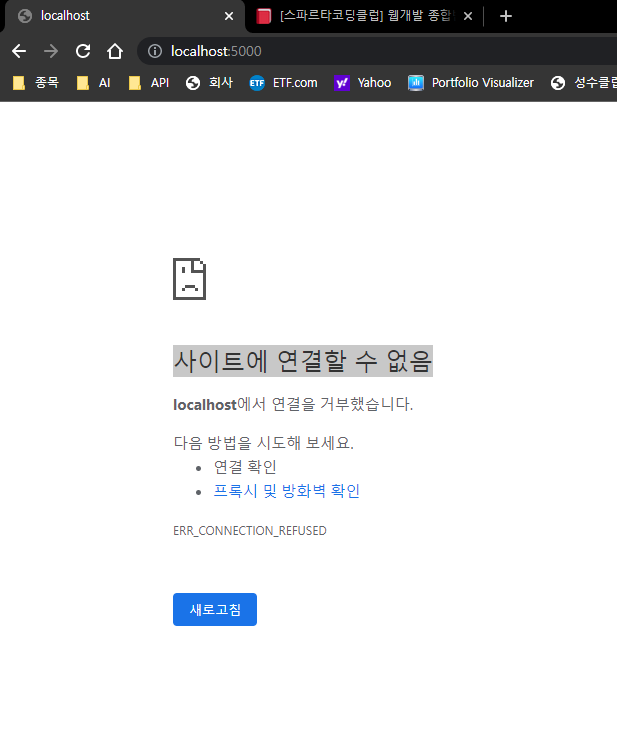Click the localhost에서 연결을 거부했습니다 message
The height and width of the screenshot is (730, 617).
[x=293, y=404]
